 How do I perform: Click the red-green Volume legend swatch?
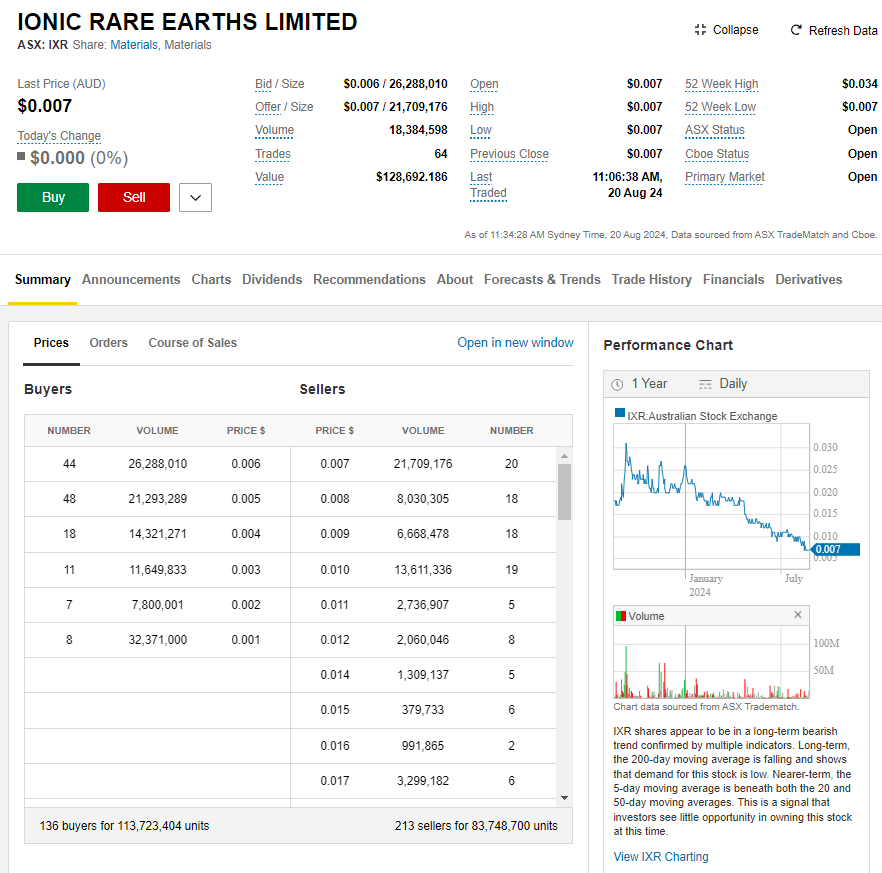[x=621, y=616]
